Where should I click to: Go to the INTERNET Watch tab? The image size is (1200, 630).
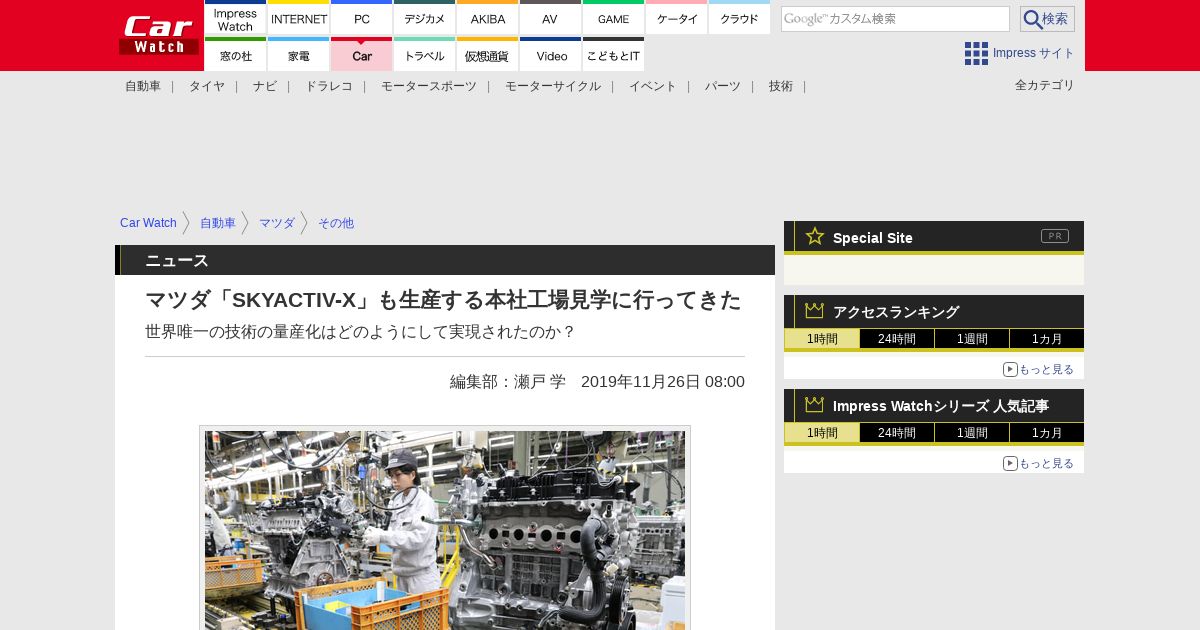[x=299, y=18]
